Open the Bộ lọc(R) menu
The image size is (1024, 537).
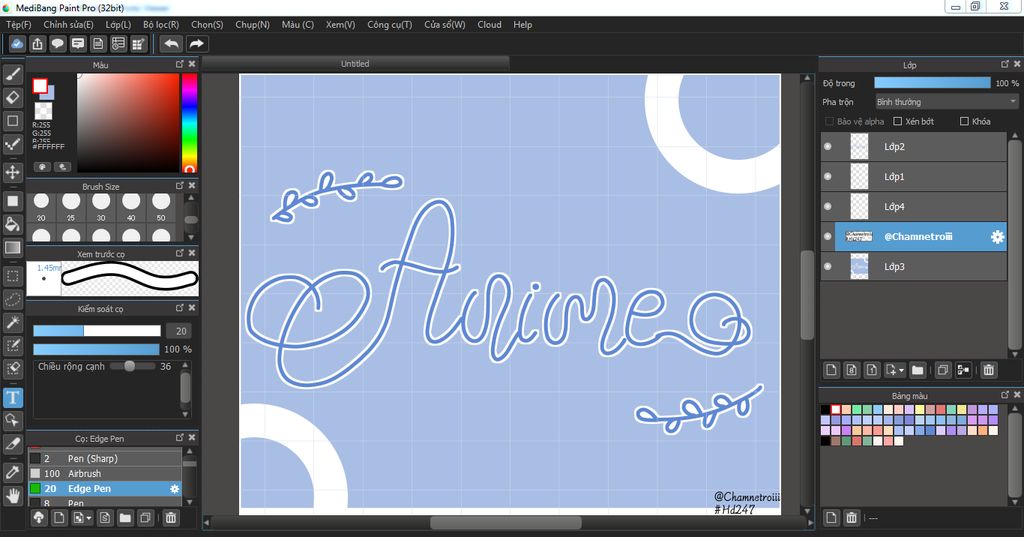click(x=161, y=24)
